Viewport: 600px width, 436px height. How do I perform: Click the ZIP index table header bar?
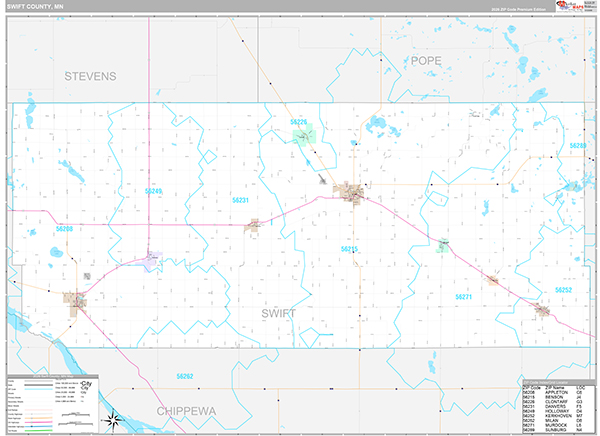tap(558, 382)
